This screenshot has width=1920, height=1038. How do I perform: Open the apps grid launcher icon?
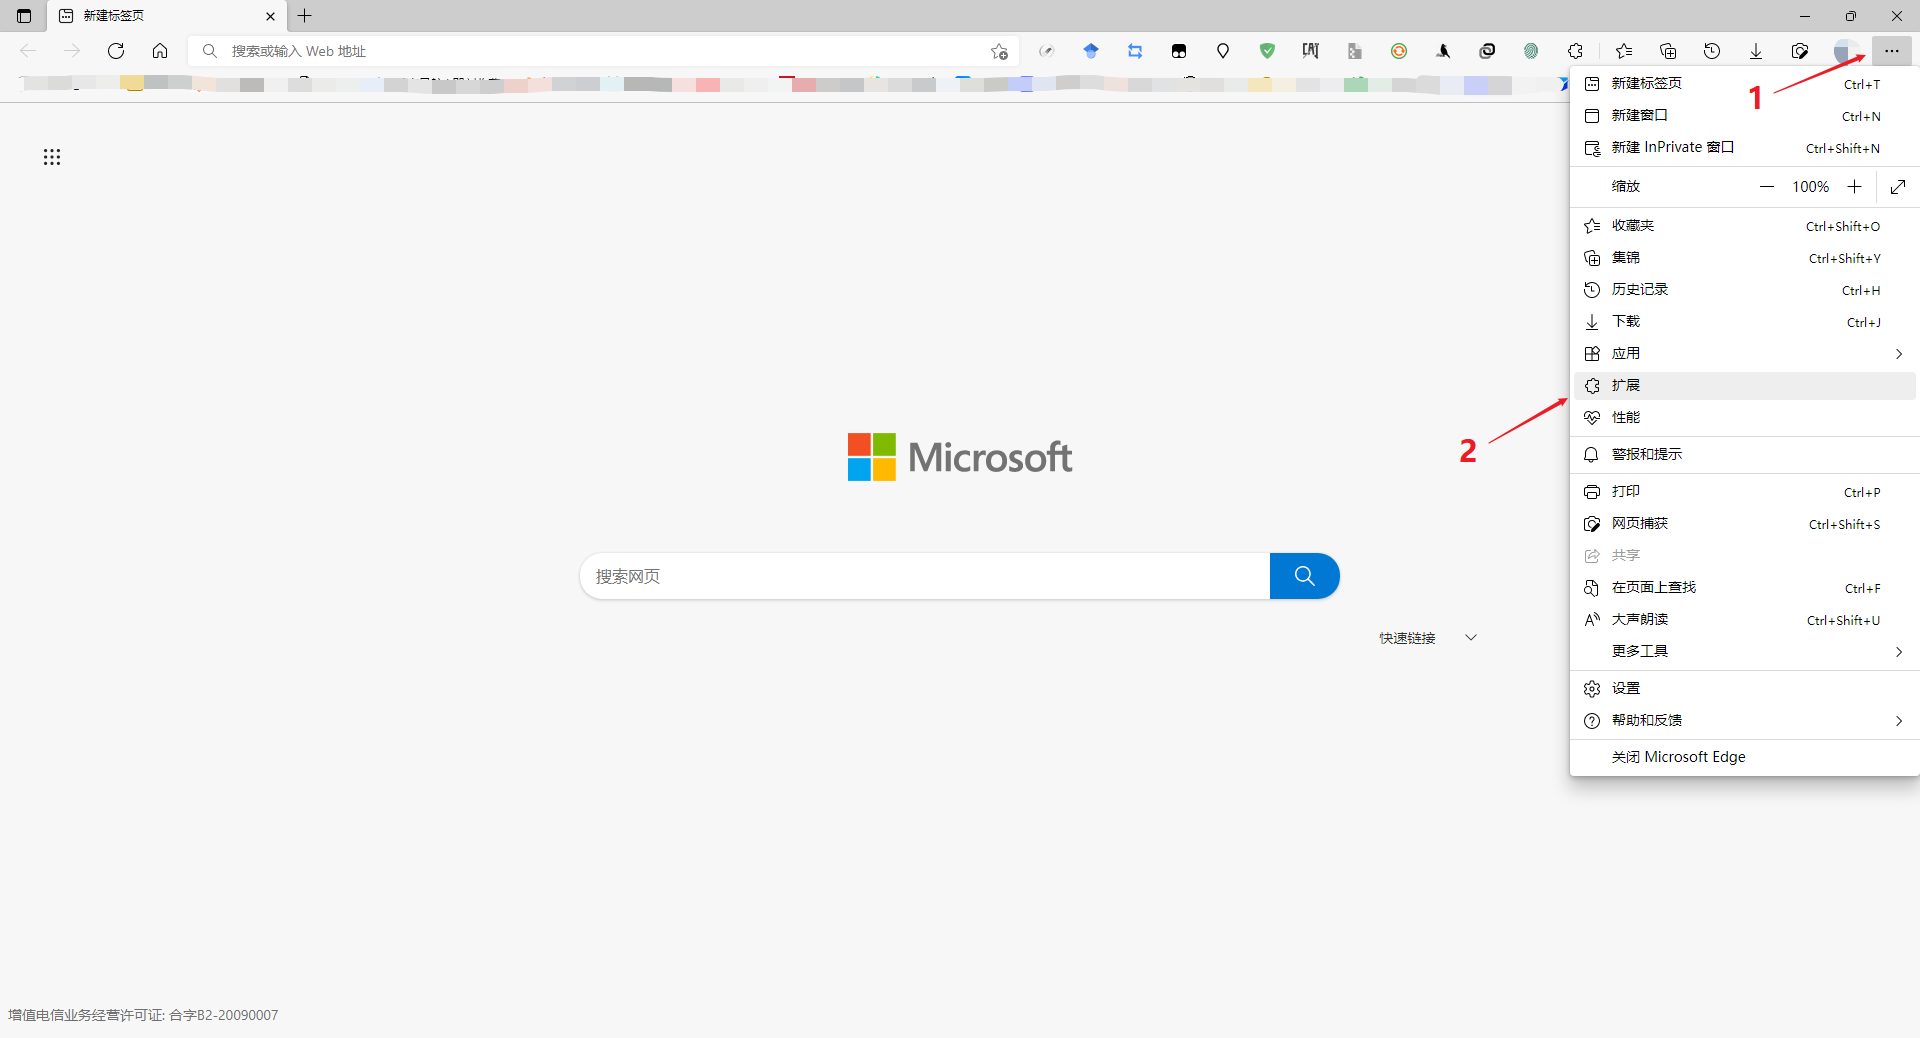point(52,157)
